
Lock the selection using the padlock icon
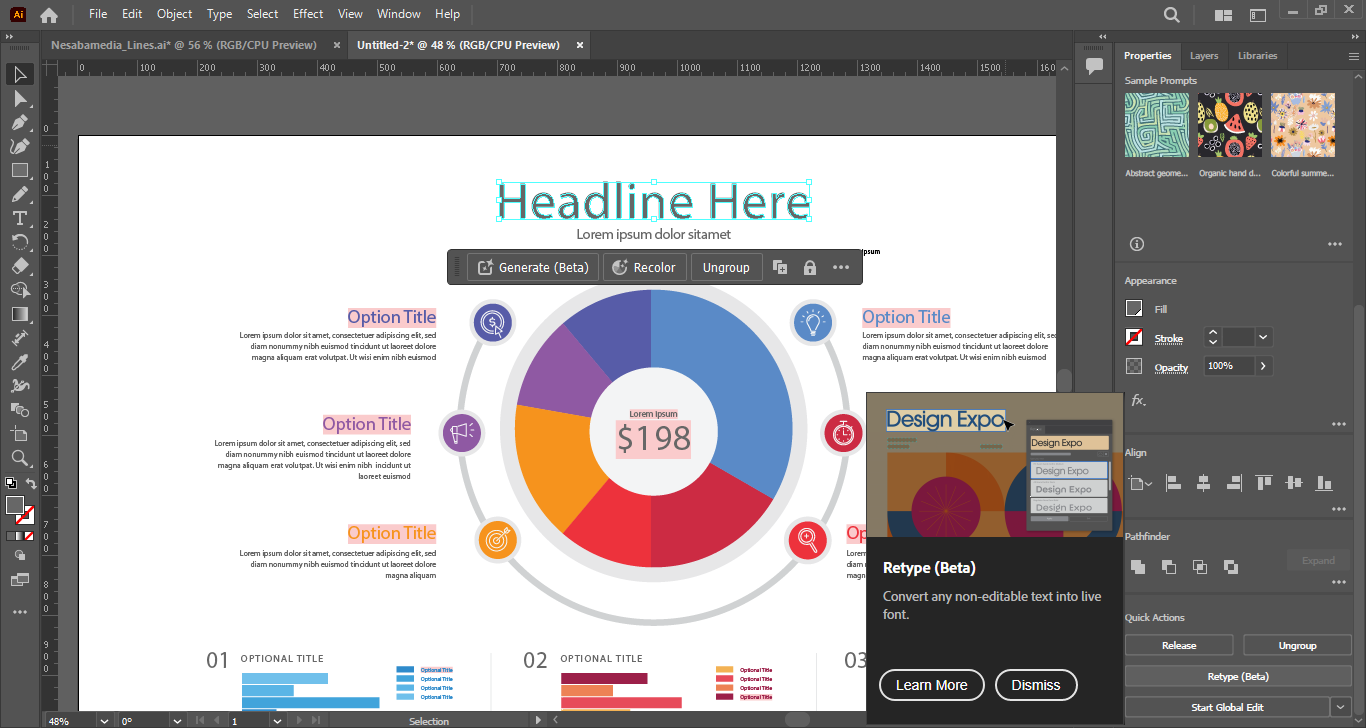810,268
